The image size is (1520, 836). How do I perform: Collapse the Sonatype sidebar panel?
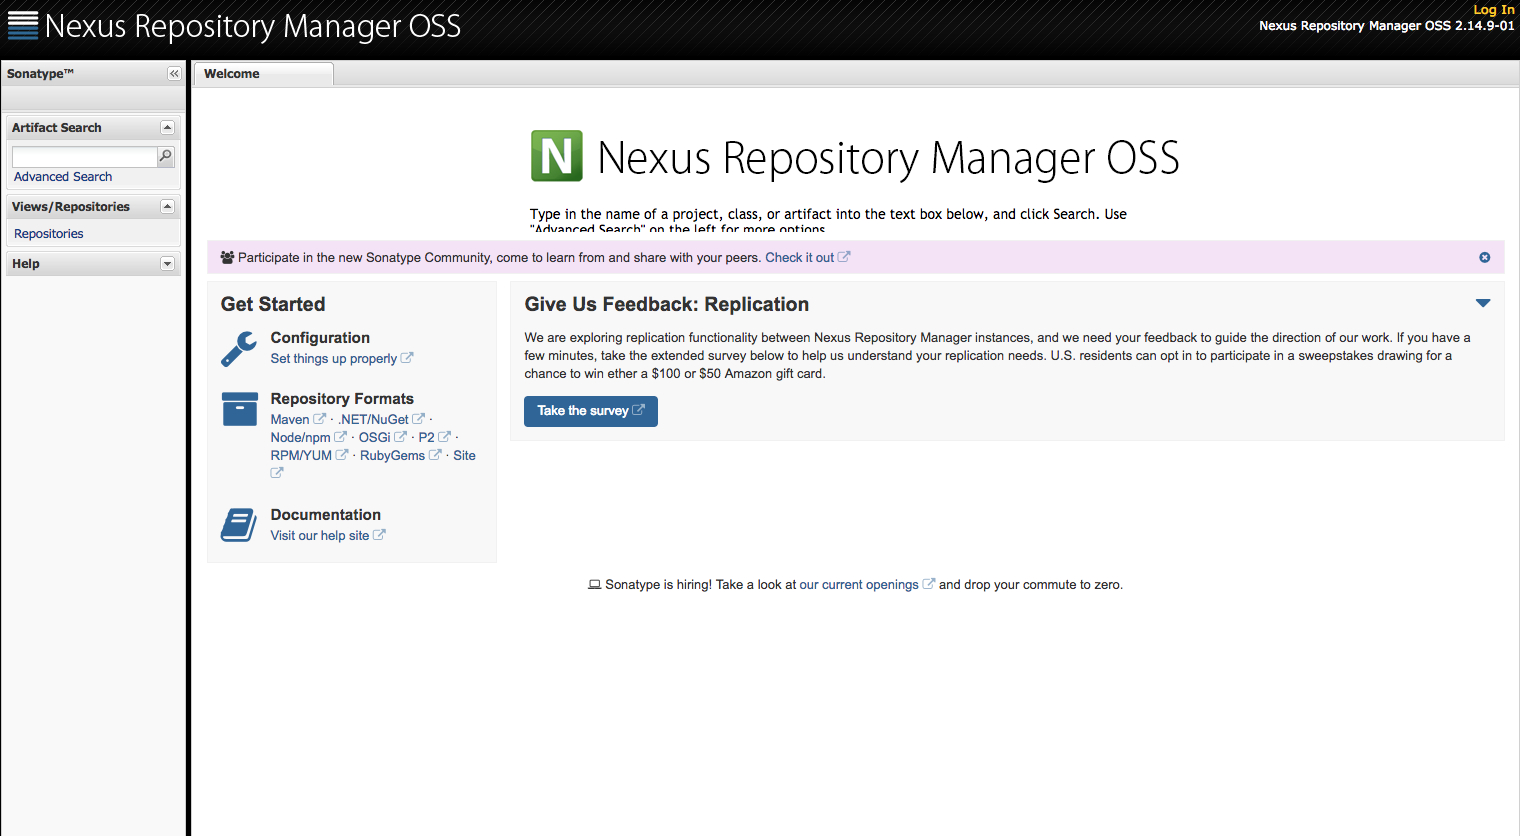(174, 74)
